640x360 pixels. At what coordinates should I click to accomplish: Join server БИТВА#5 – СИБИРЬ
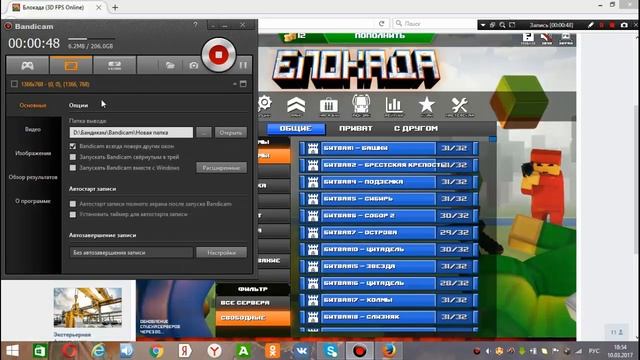click(x=389, y=199)
